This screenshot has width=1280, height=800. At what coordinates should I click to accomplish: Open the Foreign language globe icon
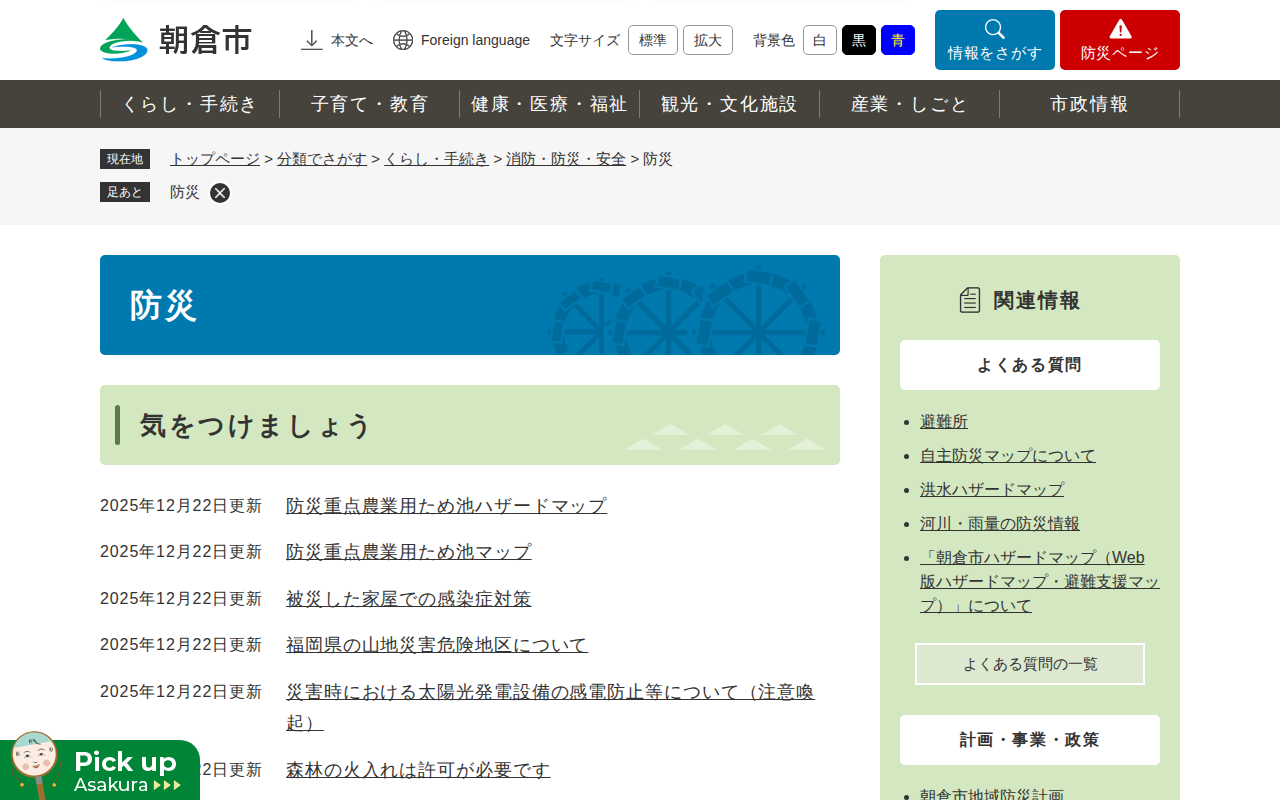coord(403,40)
